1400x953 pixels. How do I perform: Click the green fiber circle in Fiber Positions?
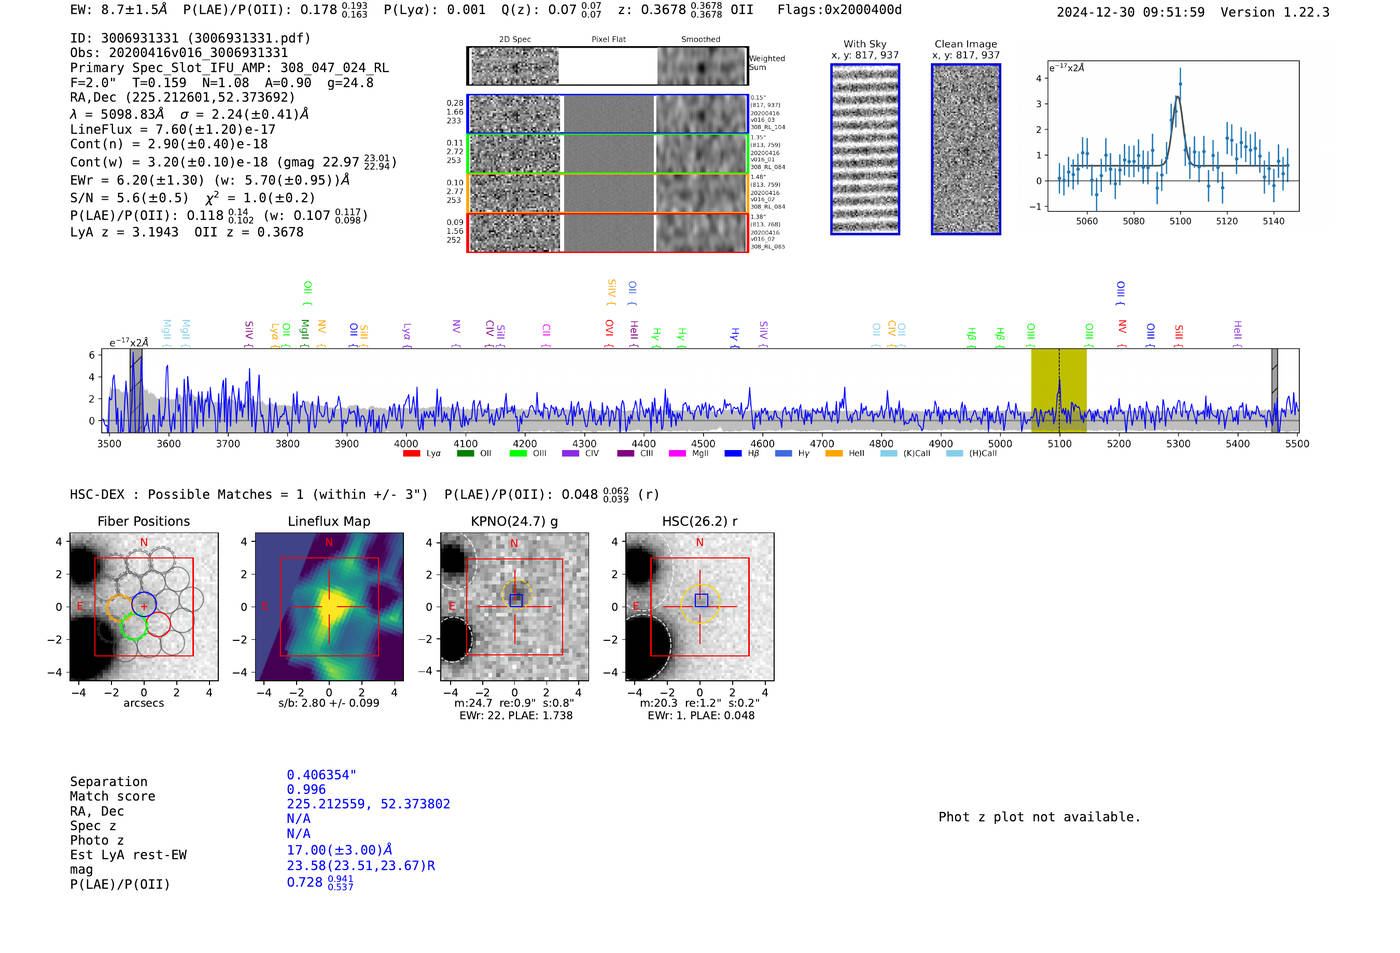(x=133, y=627)
